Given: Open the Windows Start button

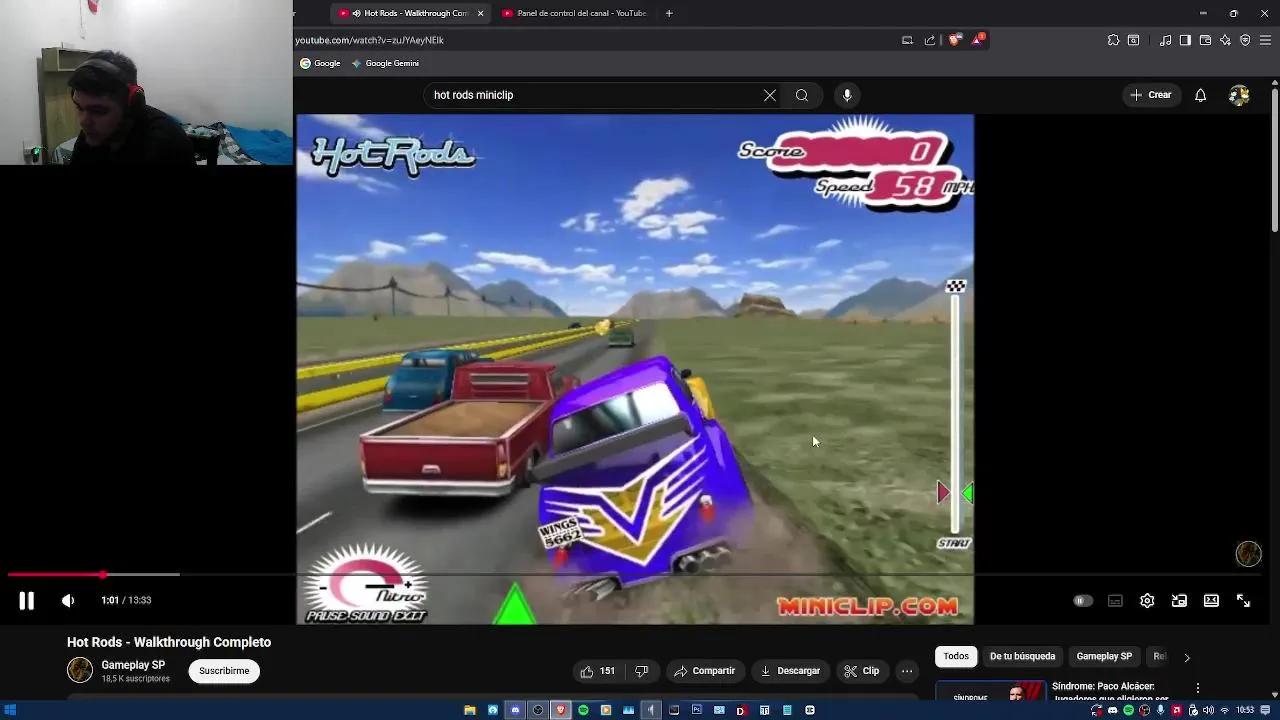Looking at the screenshot, I should click(11, 710).
